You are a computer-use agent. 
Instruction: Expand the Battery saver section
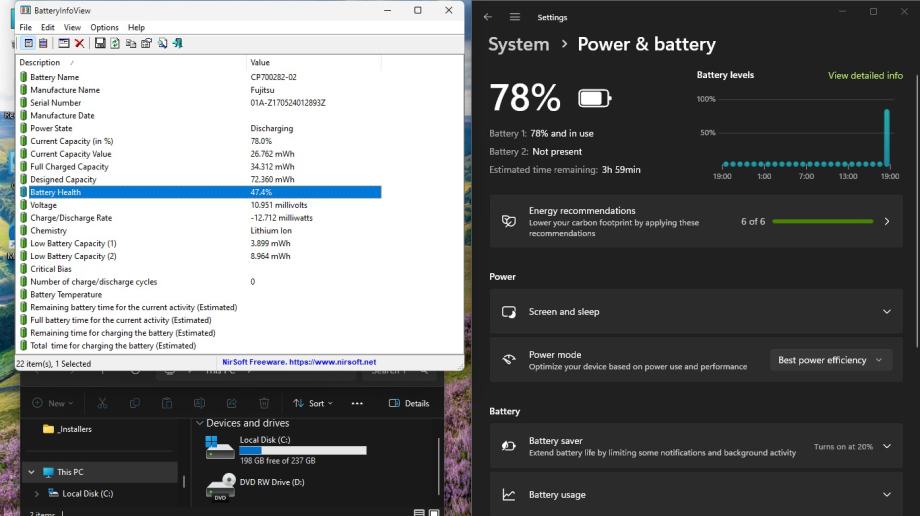[x=696, y=446]
